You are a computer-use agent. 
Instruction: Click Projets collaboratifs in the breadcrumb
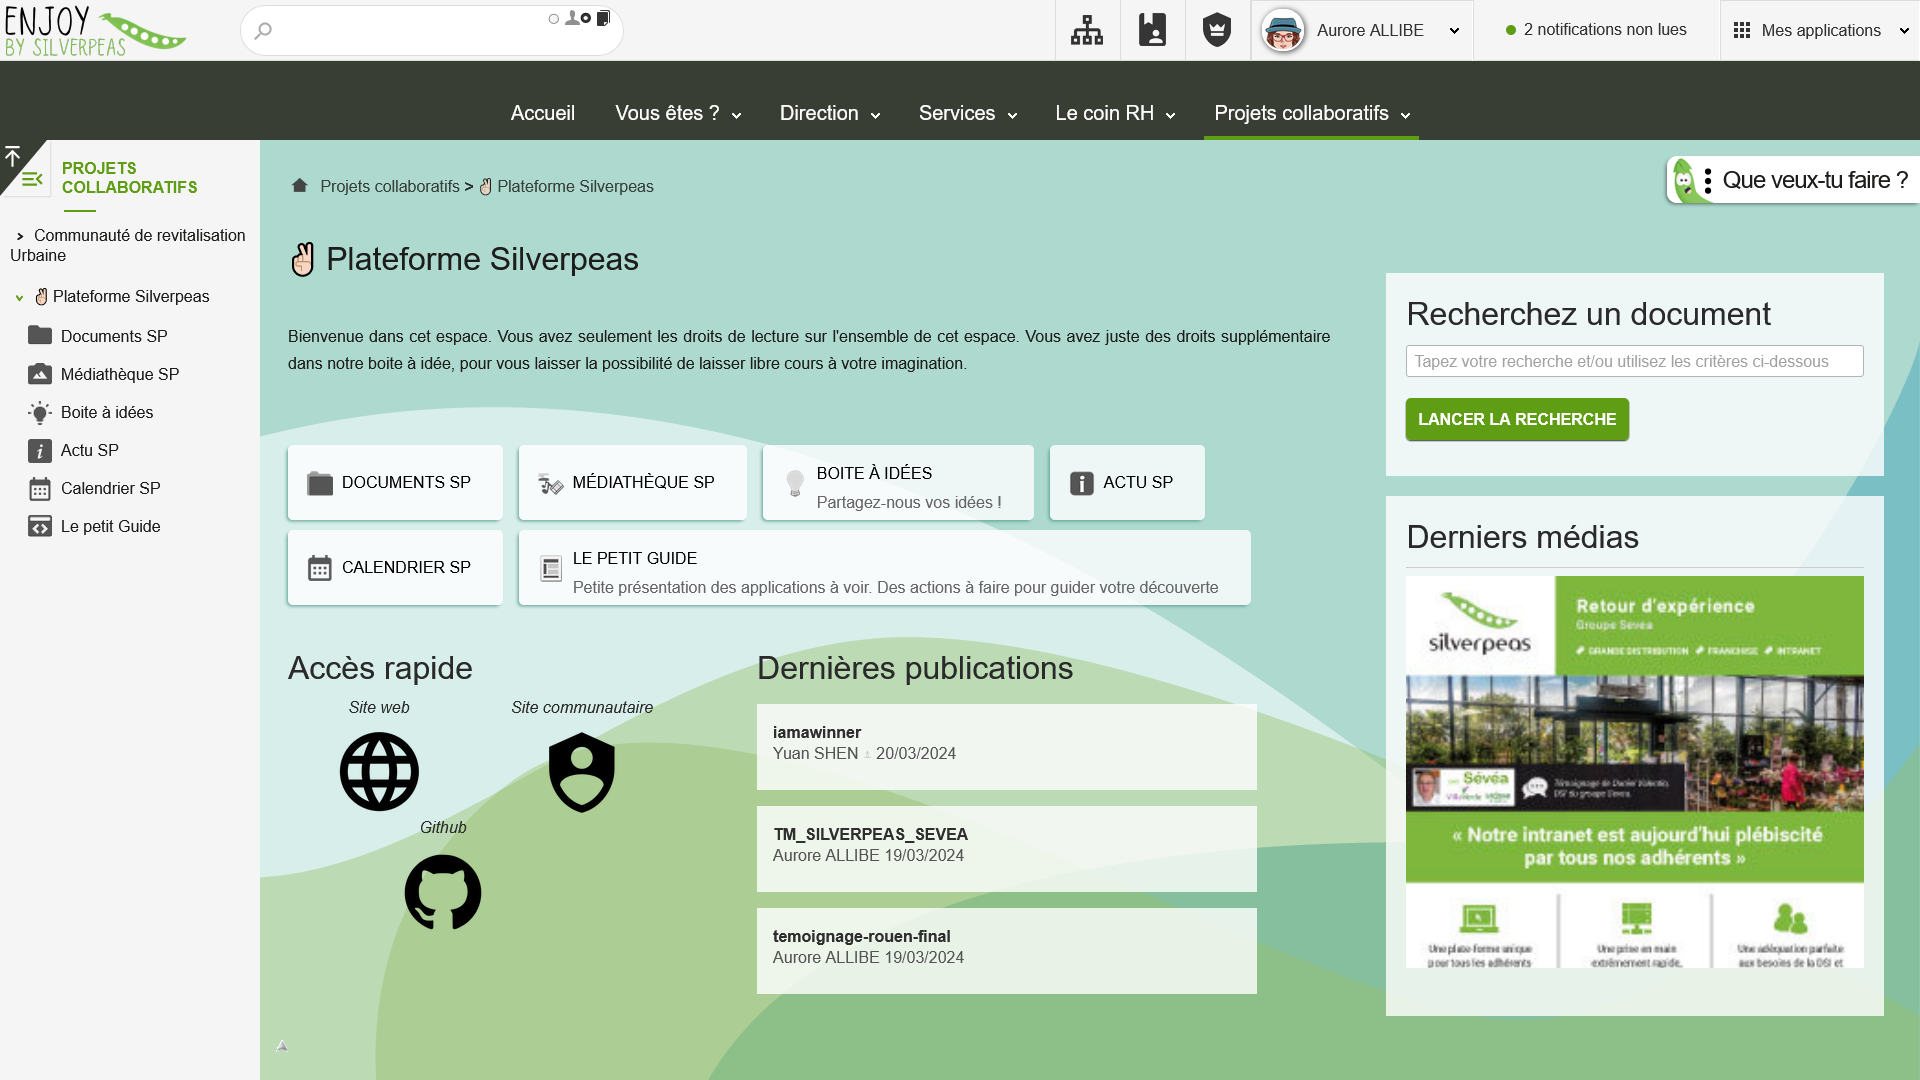click(x=390, y=186)
